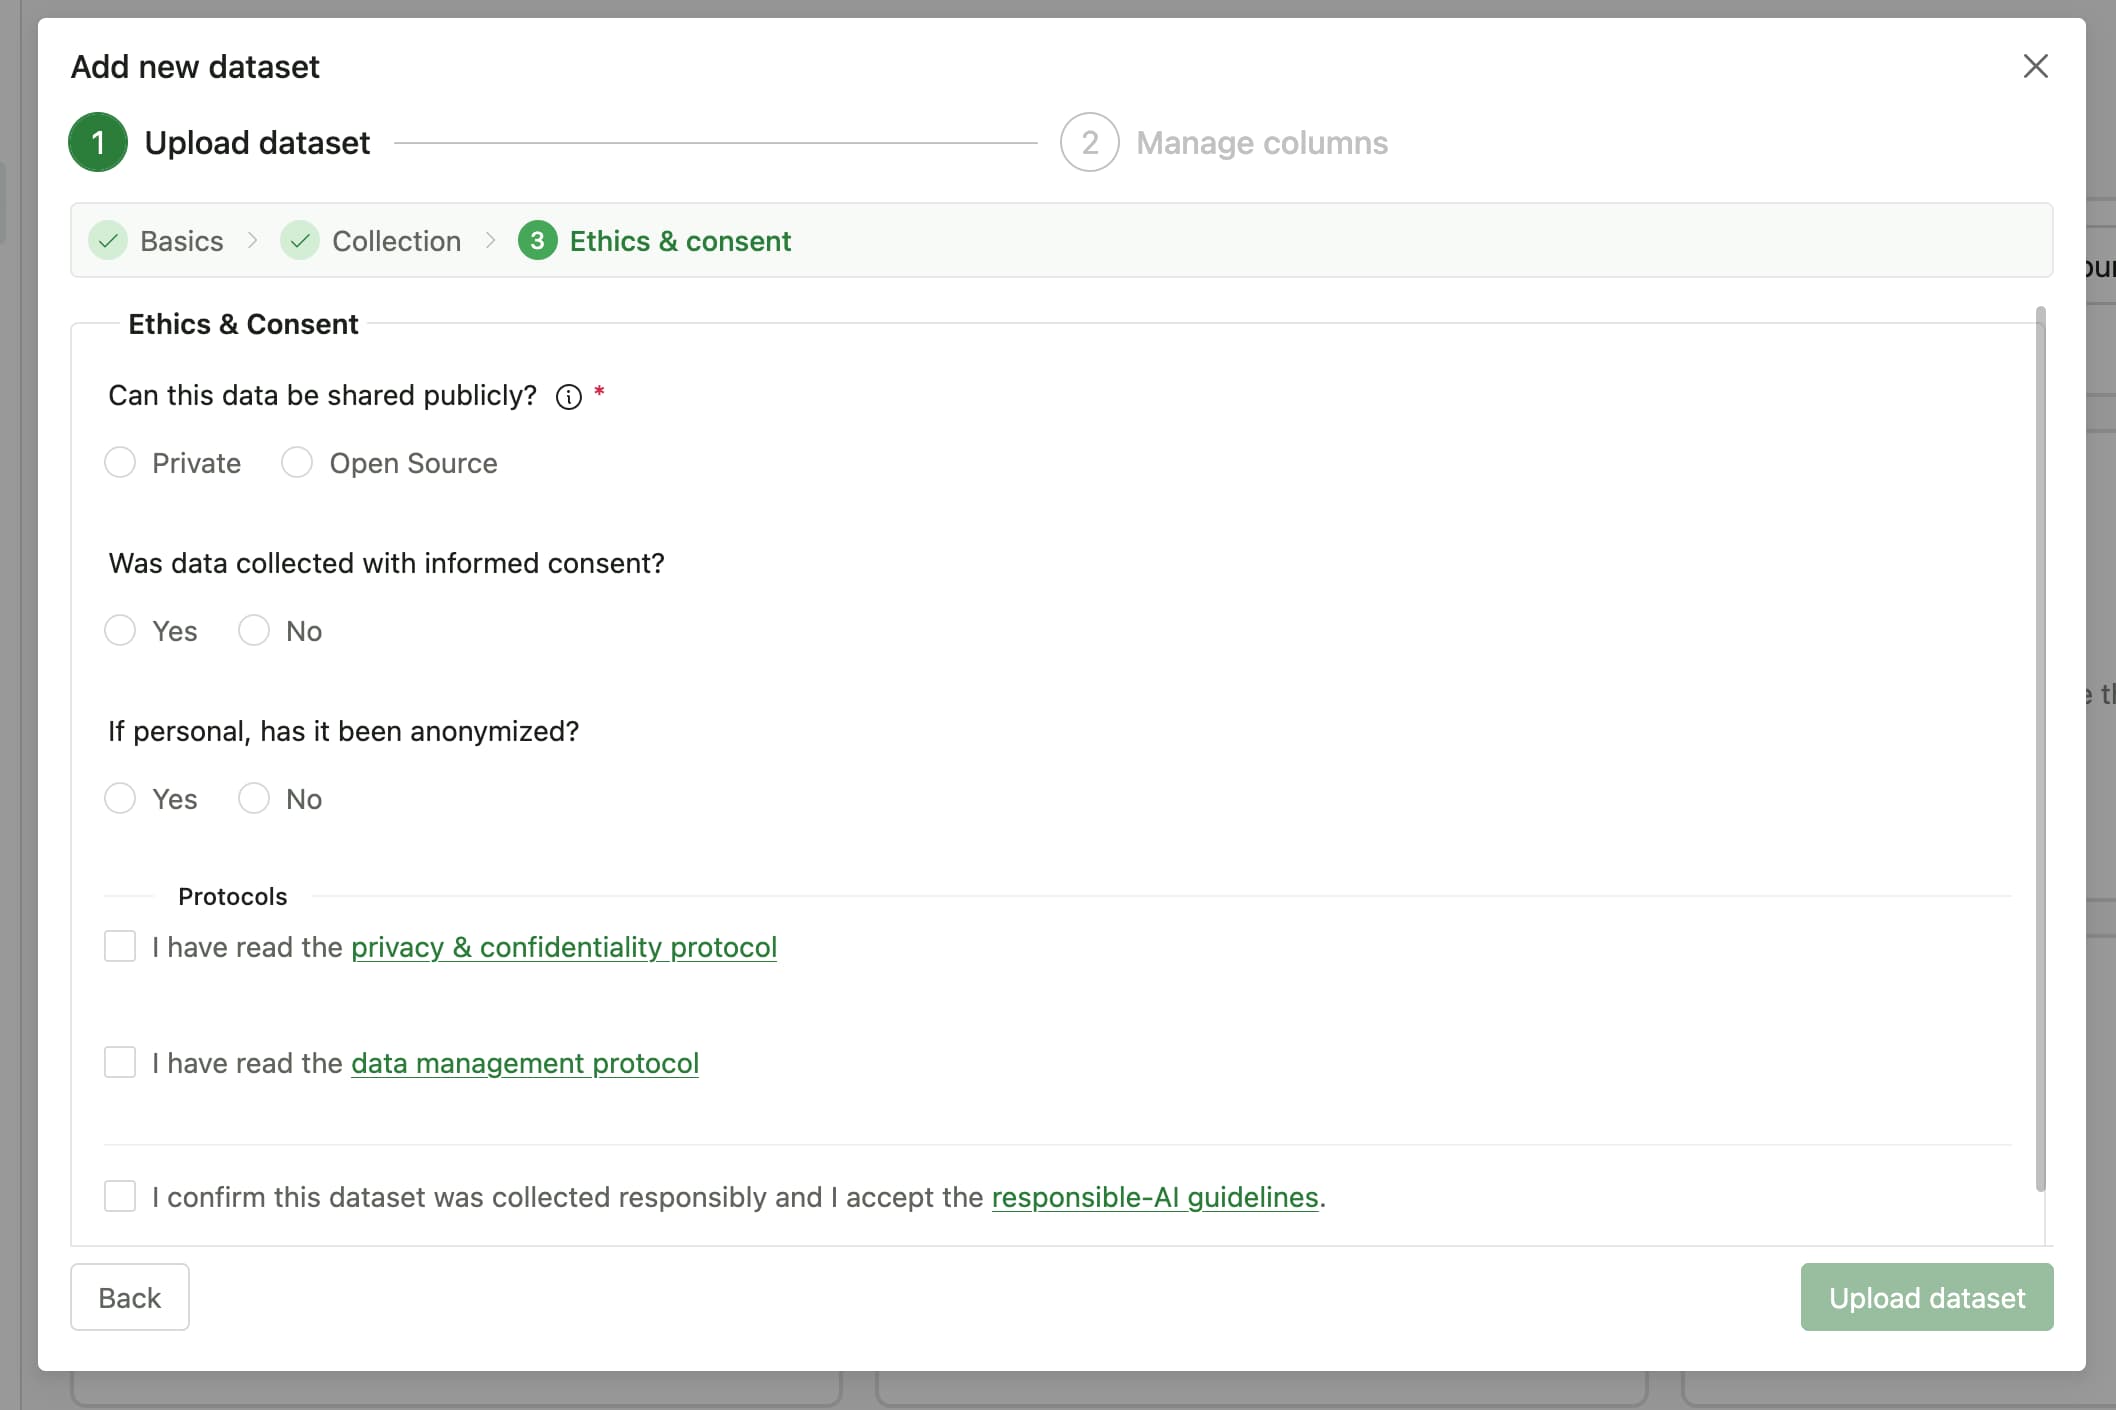Viewport: 2116px width, 1410px height.
Task: Select the Manage columns step label
Action: tap(1262, 143)
